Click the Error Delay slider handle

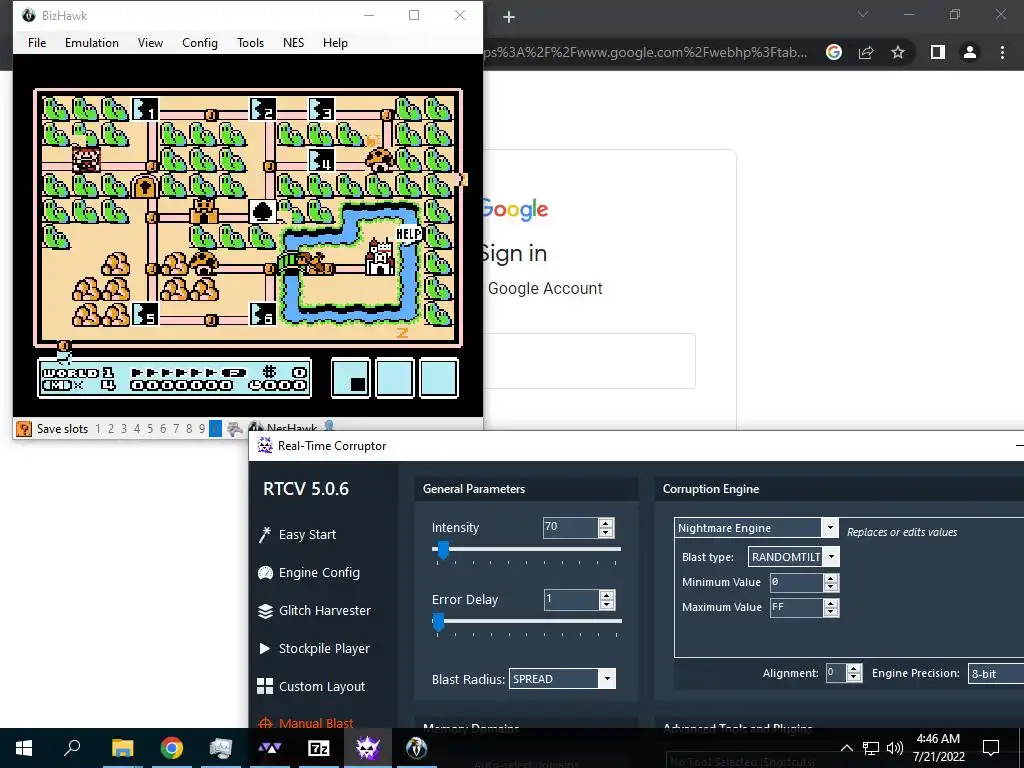point(438,622)
